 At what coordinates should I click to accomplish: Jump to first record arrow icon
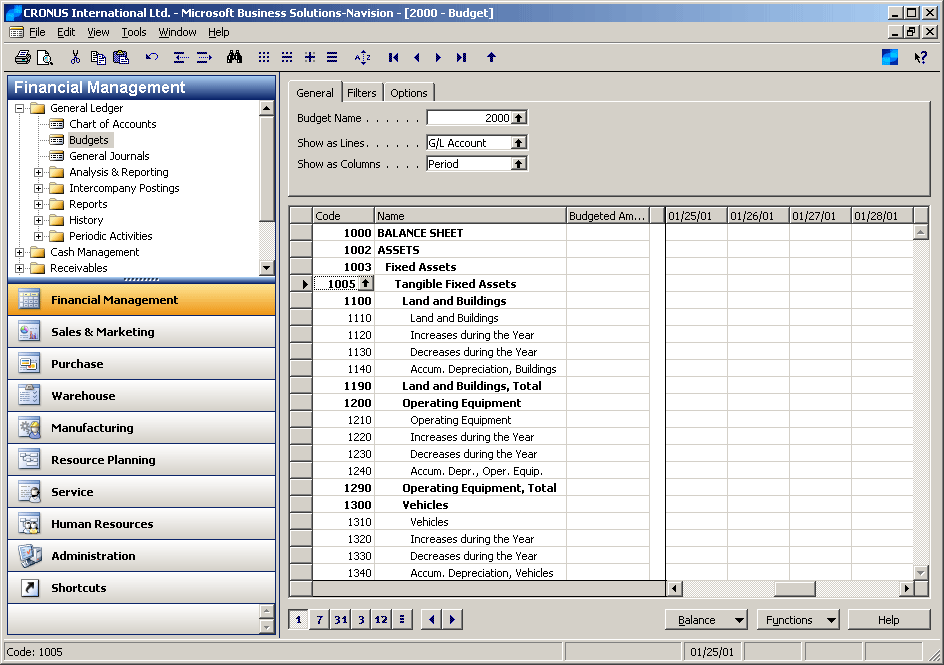[393, 58]
